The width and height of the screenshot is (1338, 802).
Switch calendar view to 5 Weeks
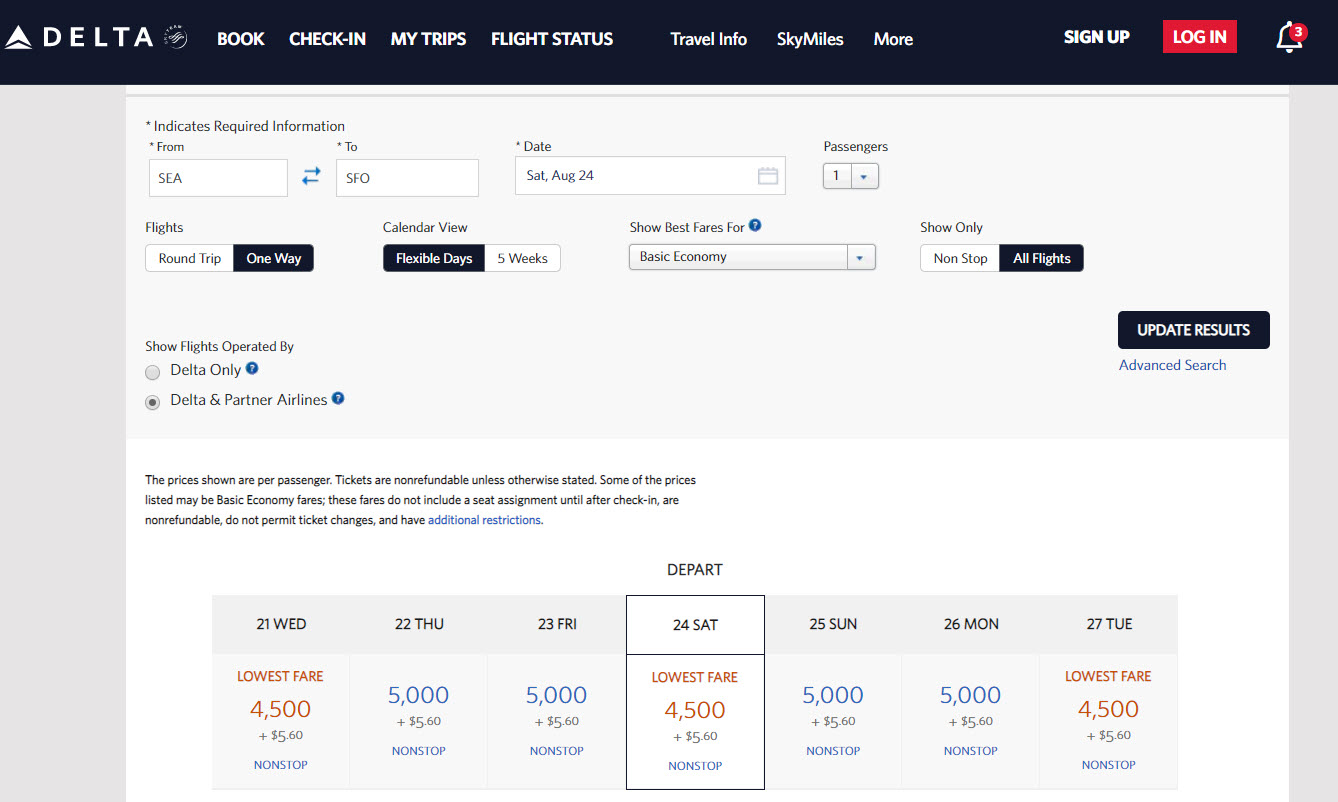(x=523, y=258)
